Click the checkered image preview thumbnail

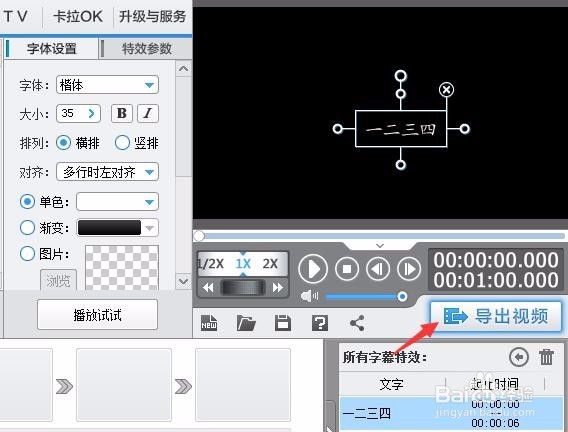122,268
